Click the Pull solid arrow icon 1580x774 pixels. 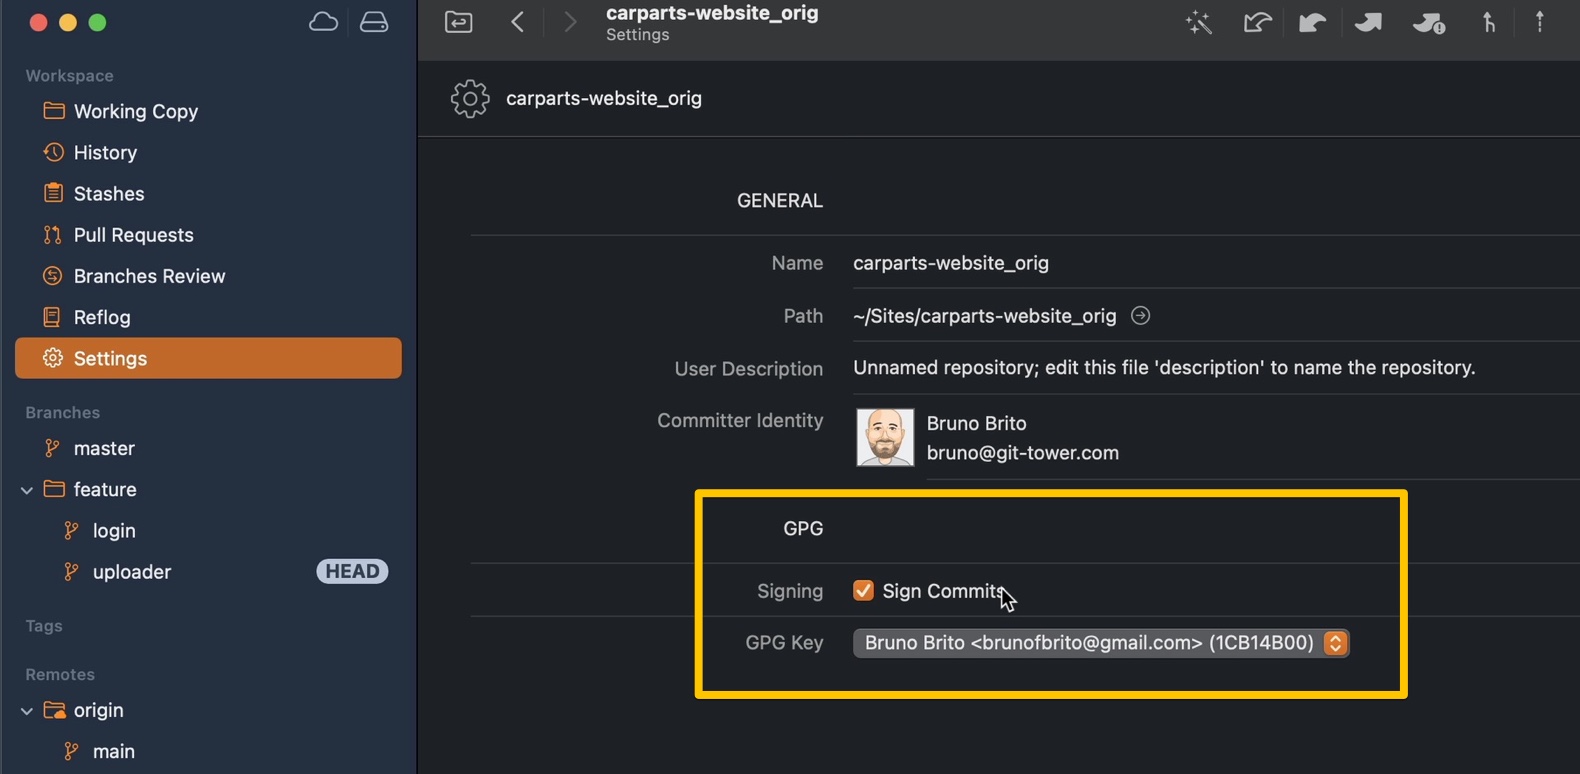[x=1312, y=23]
